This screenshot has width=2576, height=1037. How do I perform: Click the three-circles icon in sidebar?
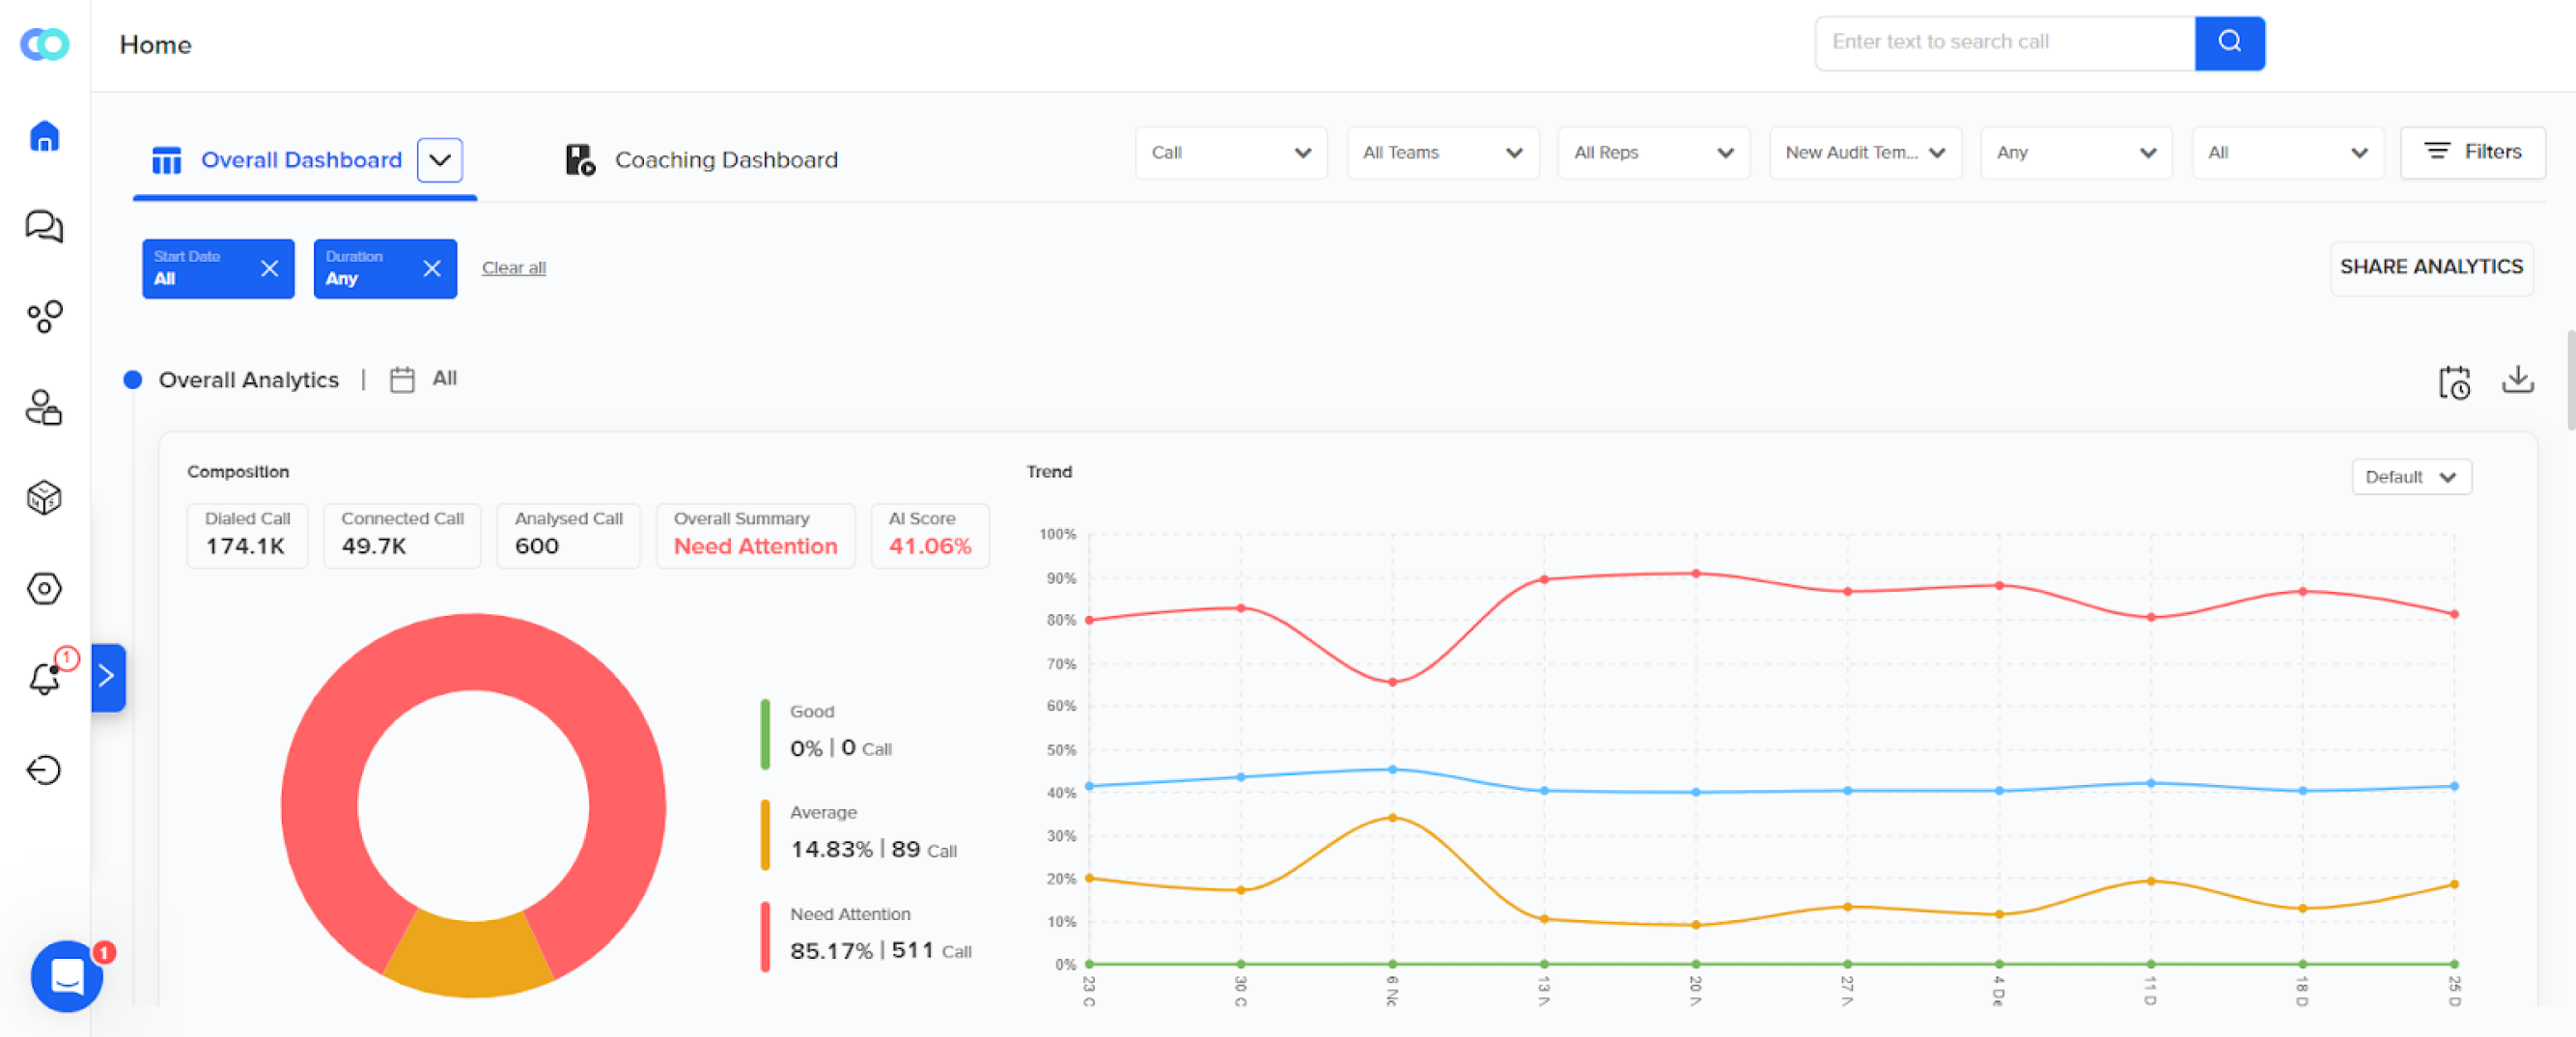point(44,317)
